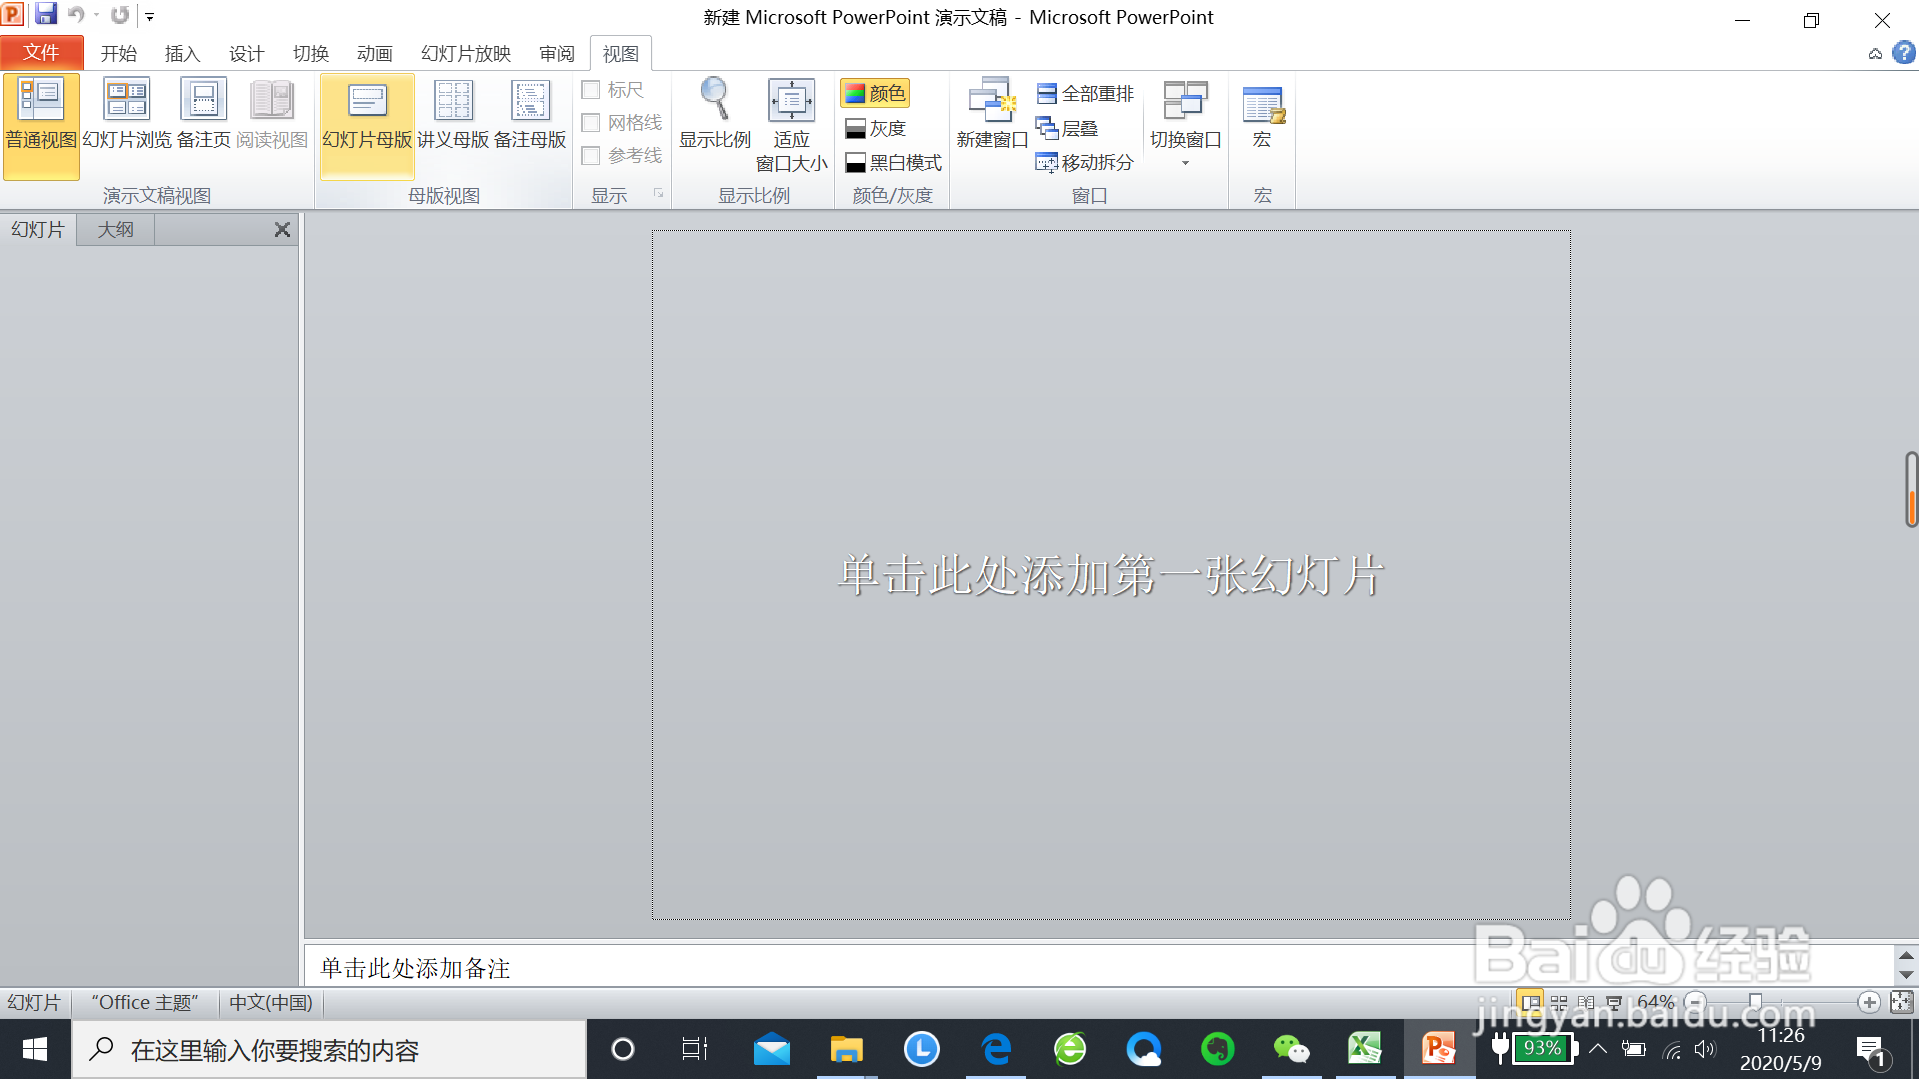The height and width of the screenshot is (1079, 1919).
Task: Show hidden system tray icons
Action: (x=1598, y=1049)
